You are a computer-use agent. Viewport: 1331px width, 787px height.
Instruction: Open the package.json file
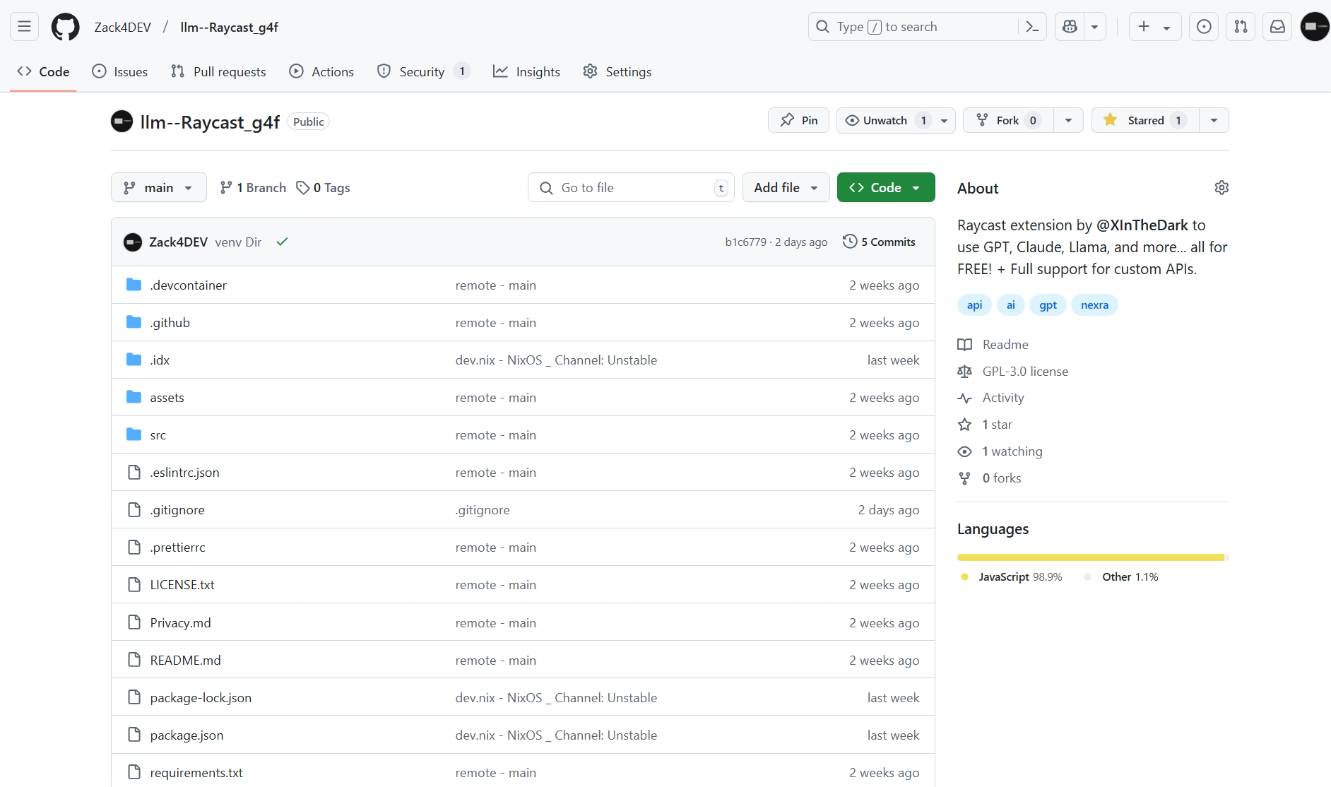tap(187, 735)
